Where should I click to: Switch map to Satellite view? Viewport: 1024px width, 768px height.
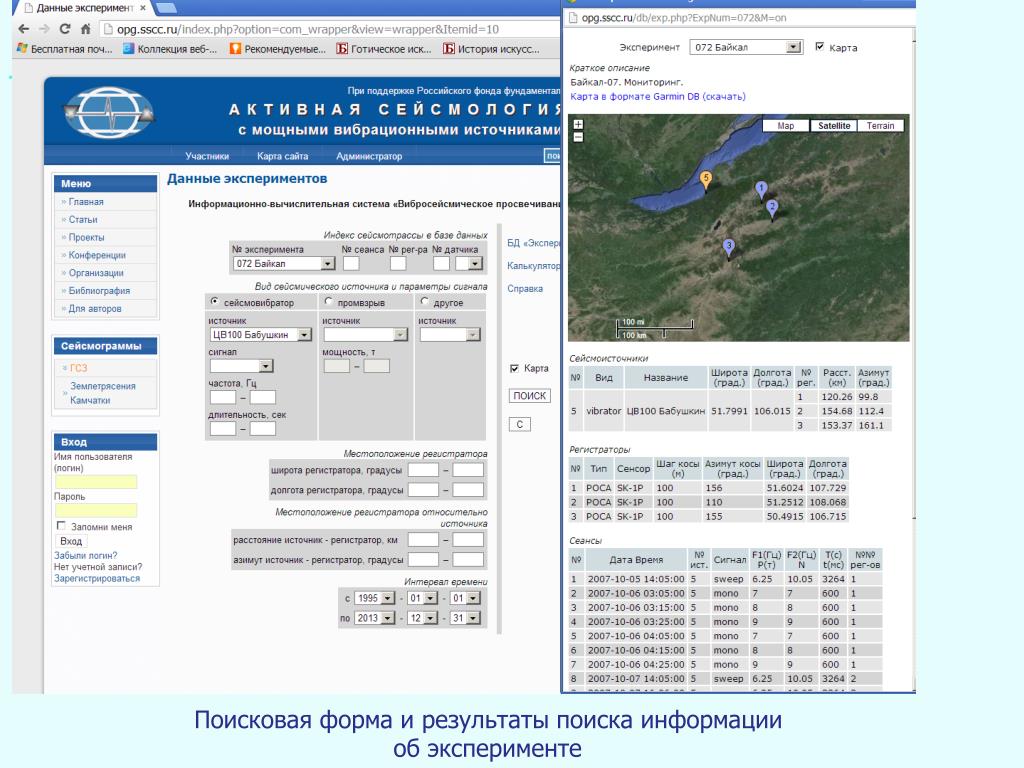(834, 125)
